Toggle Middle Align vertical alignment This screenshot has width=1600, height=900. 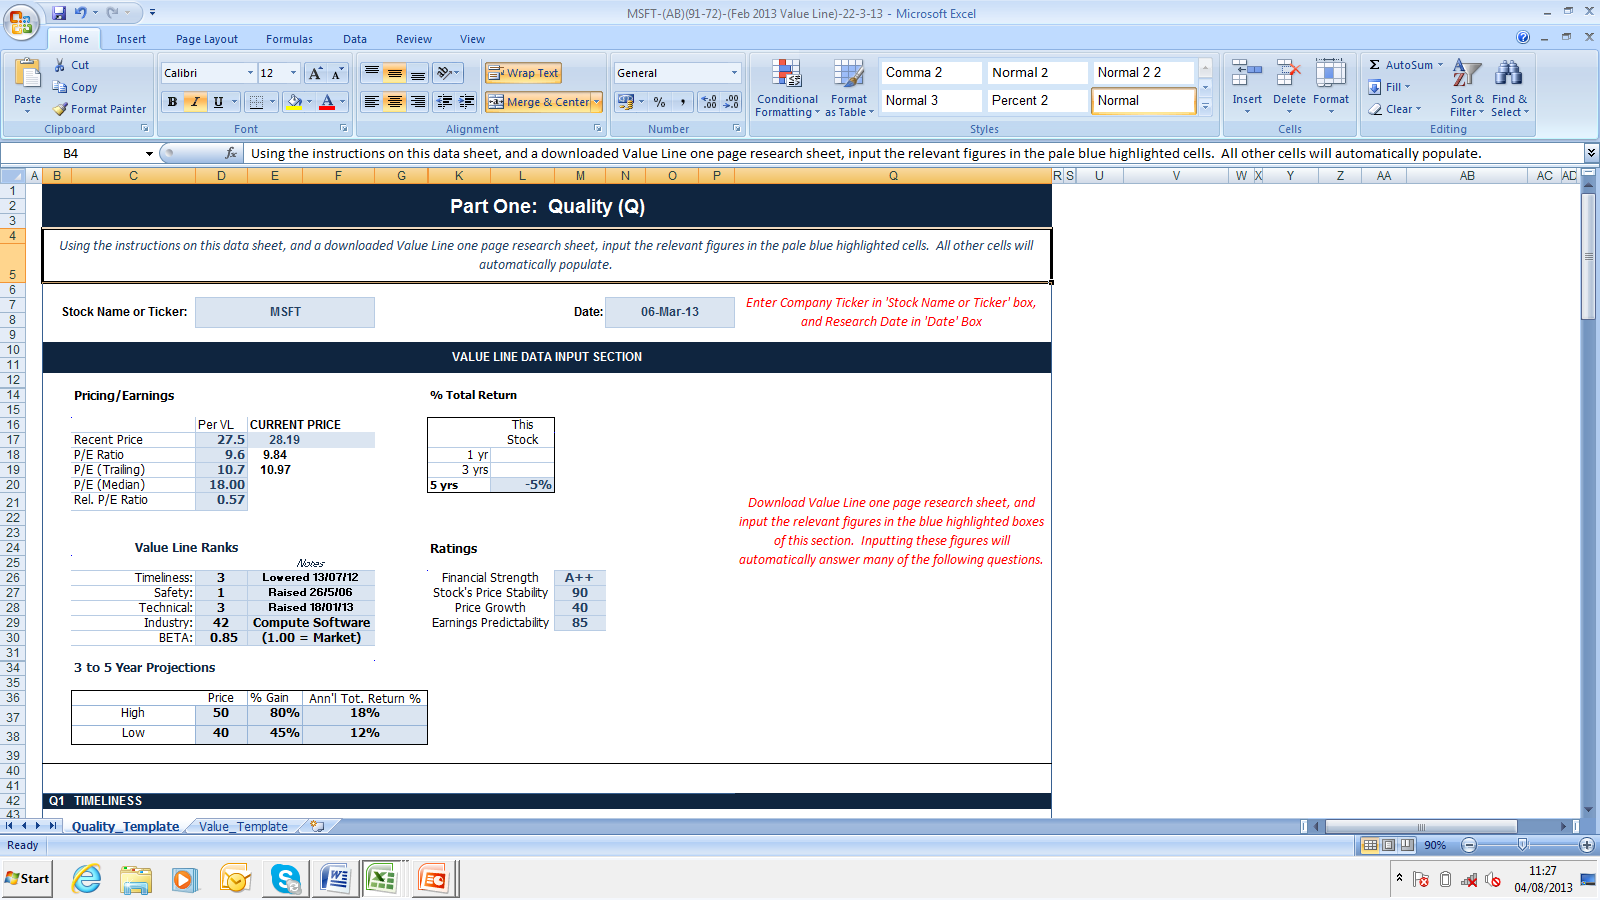coord(395,73)
